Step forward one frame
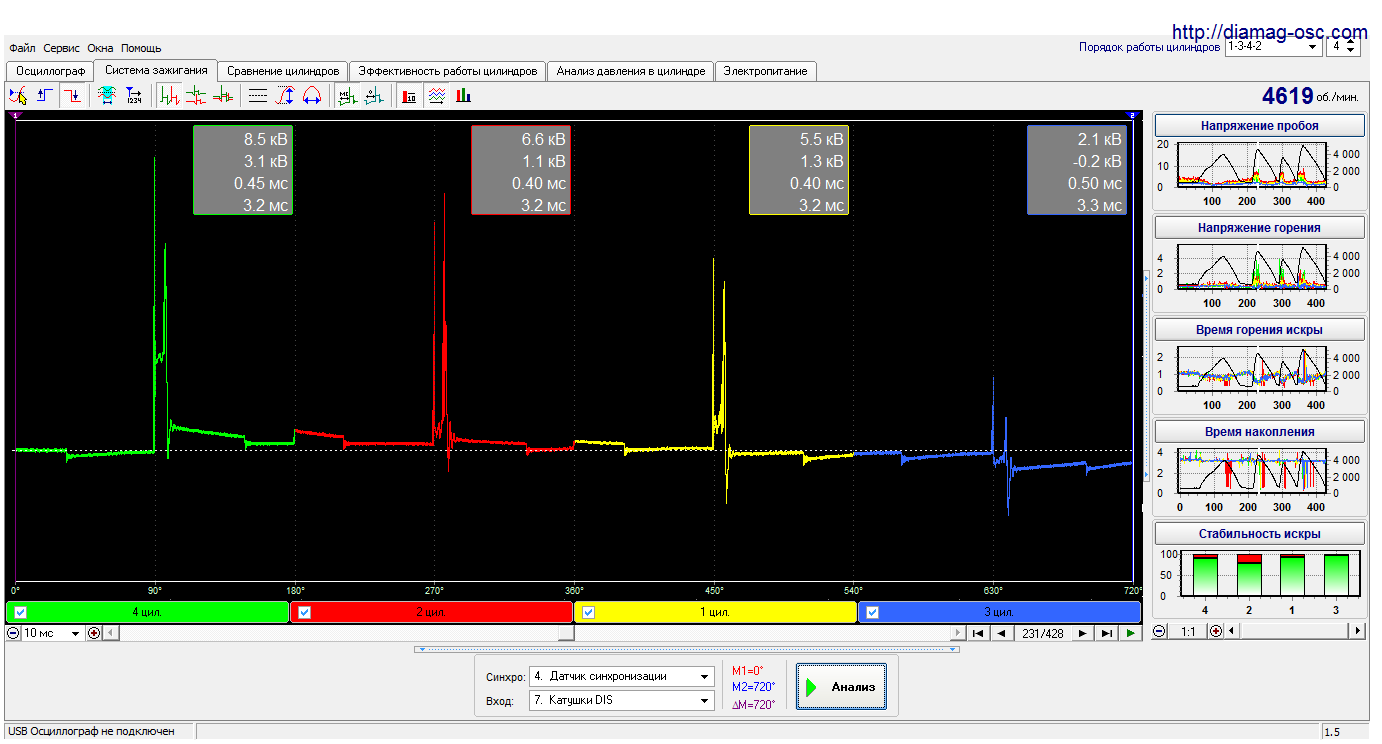Screen dimensions: 1382x744 1083,633
